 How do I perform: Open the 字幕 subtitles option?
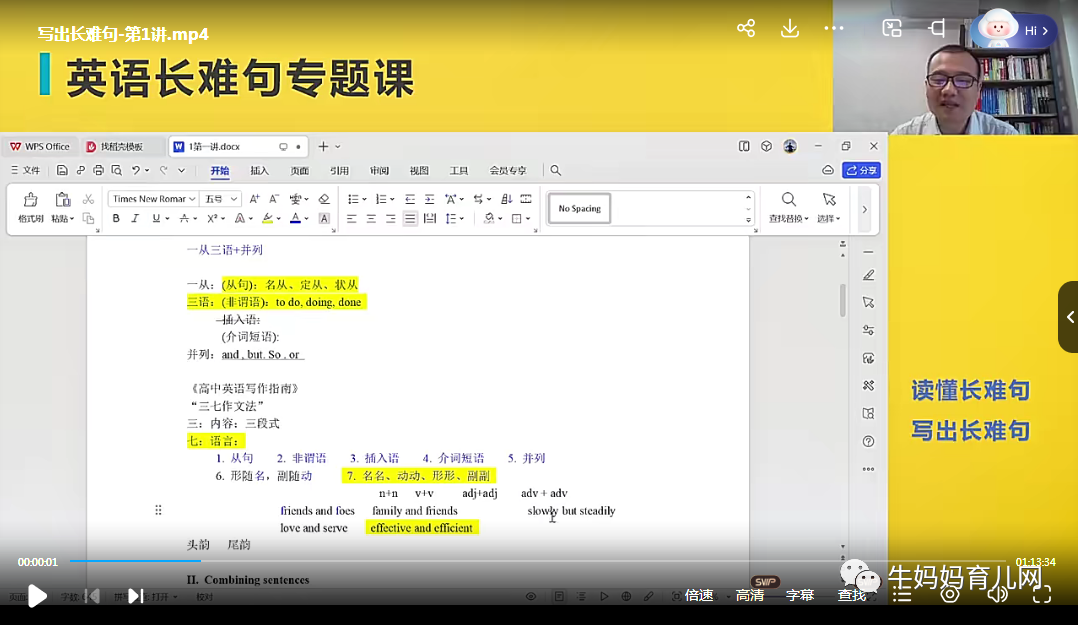[x=800, y=595]
